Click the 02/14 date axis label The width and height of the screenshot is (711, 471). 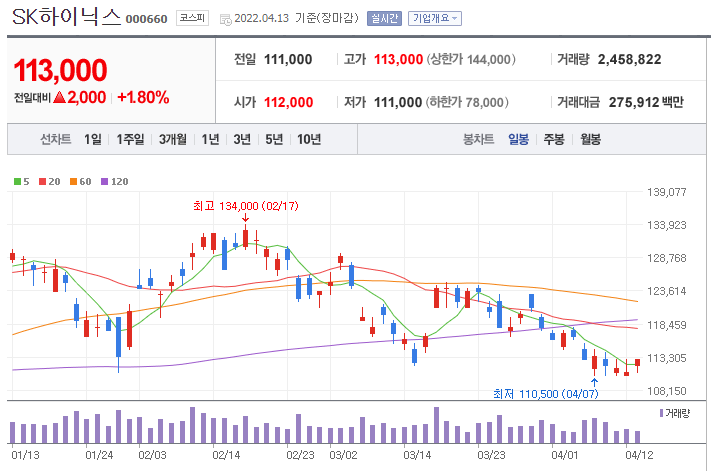pos(226,455)
